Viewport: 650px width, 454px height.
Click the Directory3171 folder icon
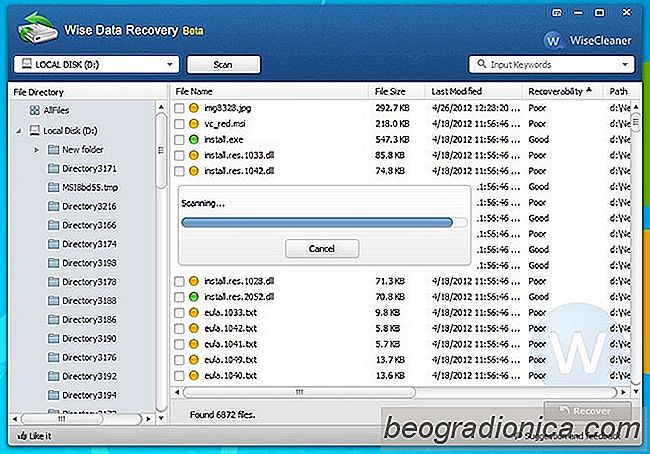(53, 168)
